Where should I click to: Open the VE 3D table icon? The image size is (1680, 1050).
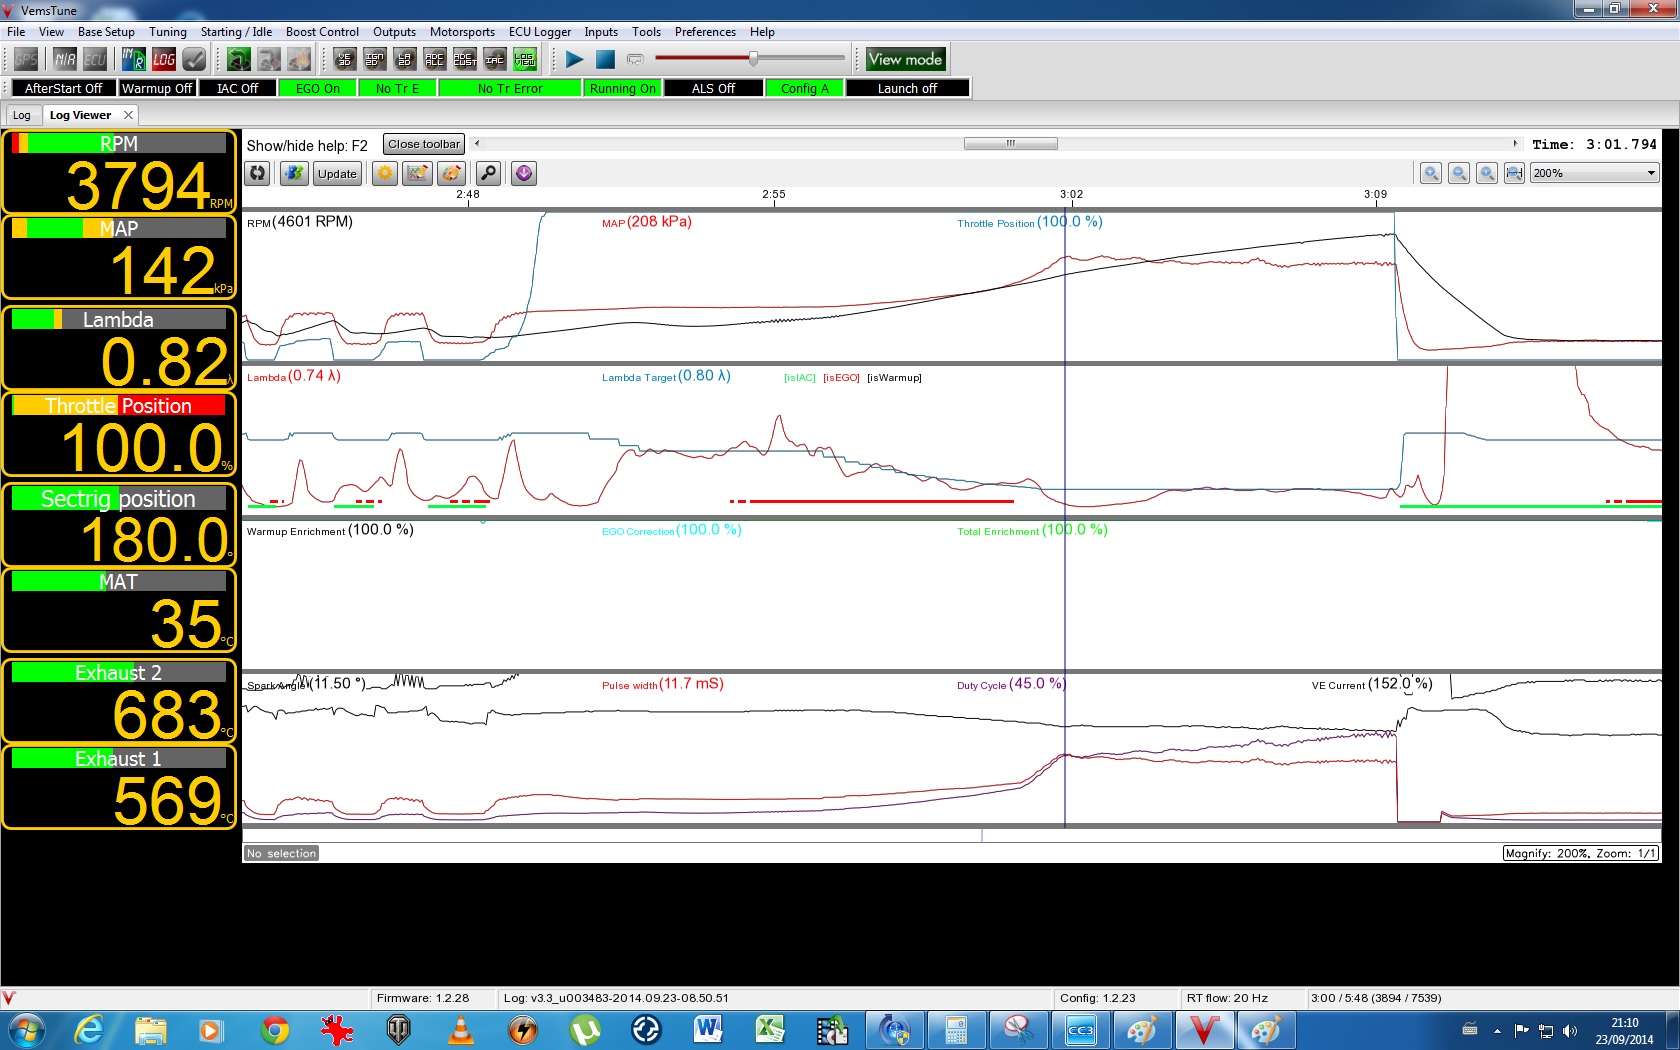[x=345, y=60]
